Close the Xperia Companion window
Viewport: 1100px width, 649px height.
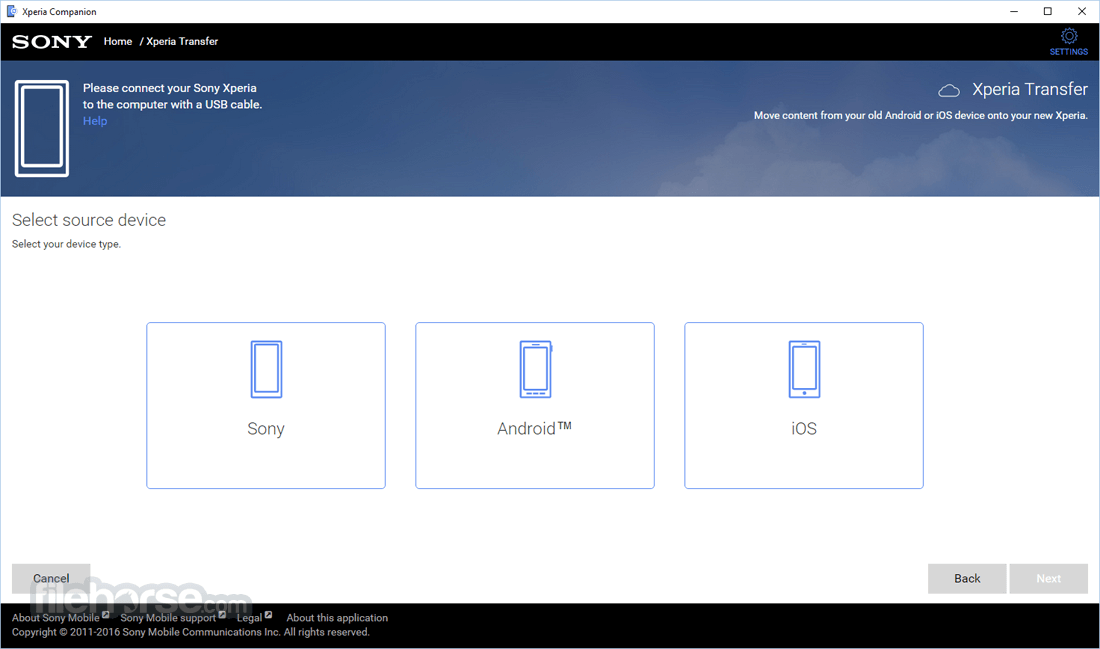point(1082,11)
